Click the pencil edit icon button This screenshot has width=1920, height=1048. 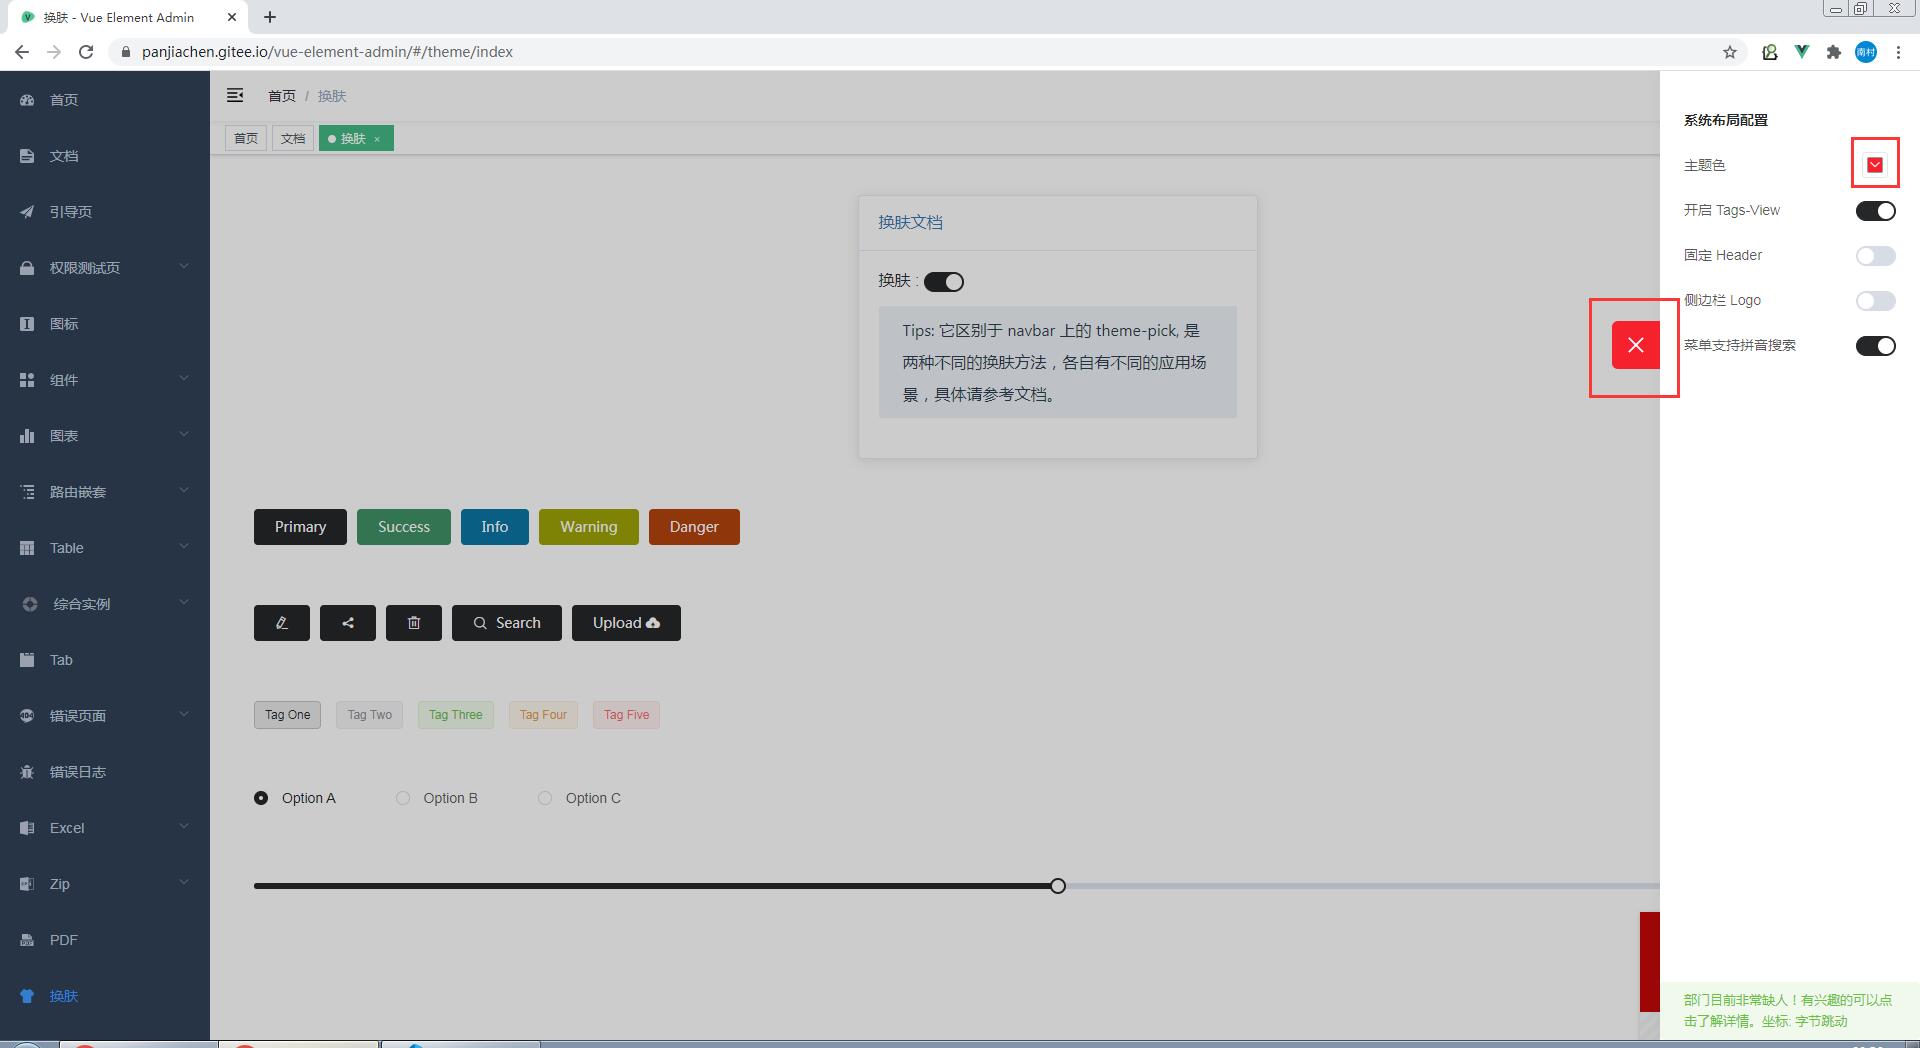[x=282, y=623]
